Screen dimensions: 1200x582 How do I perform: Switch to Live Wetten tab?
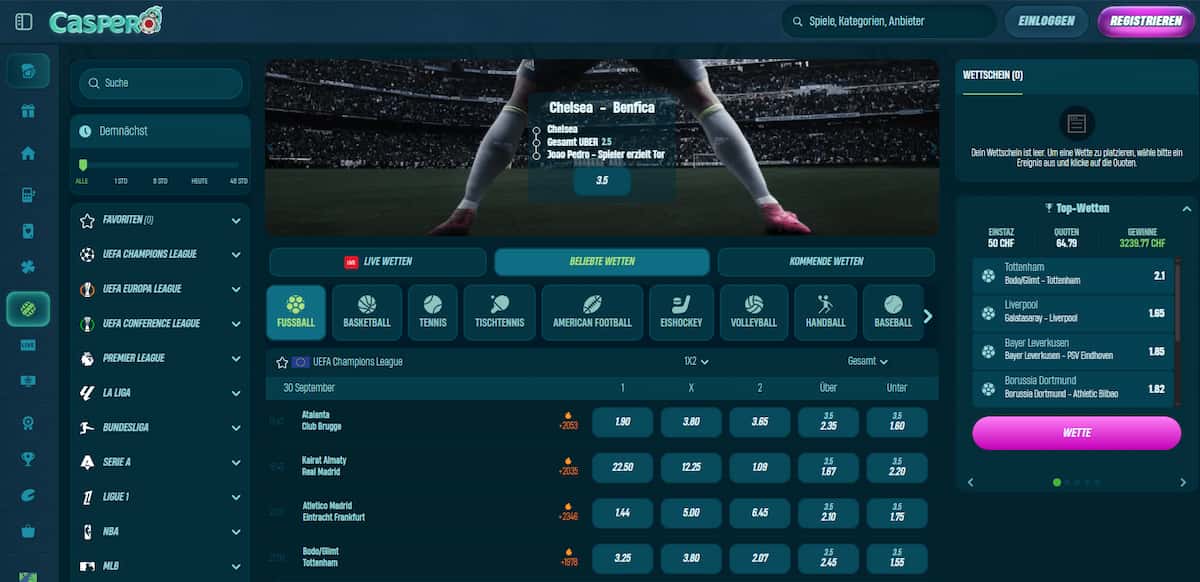click(378, 262)
